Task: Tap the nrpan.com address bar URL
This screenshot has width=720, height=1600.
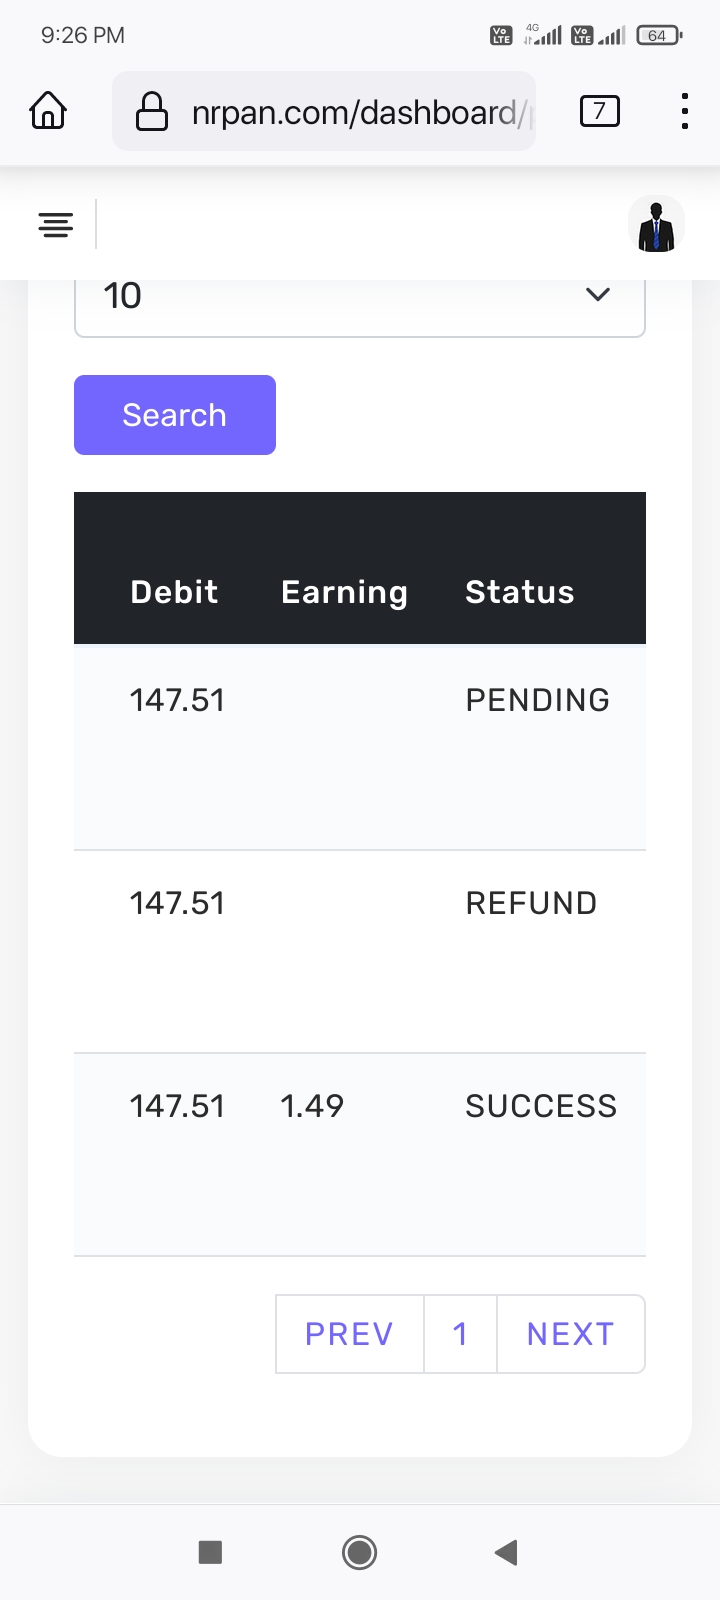Action: tap(354, 112)
